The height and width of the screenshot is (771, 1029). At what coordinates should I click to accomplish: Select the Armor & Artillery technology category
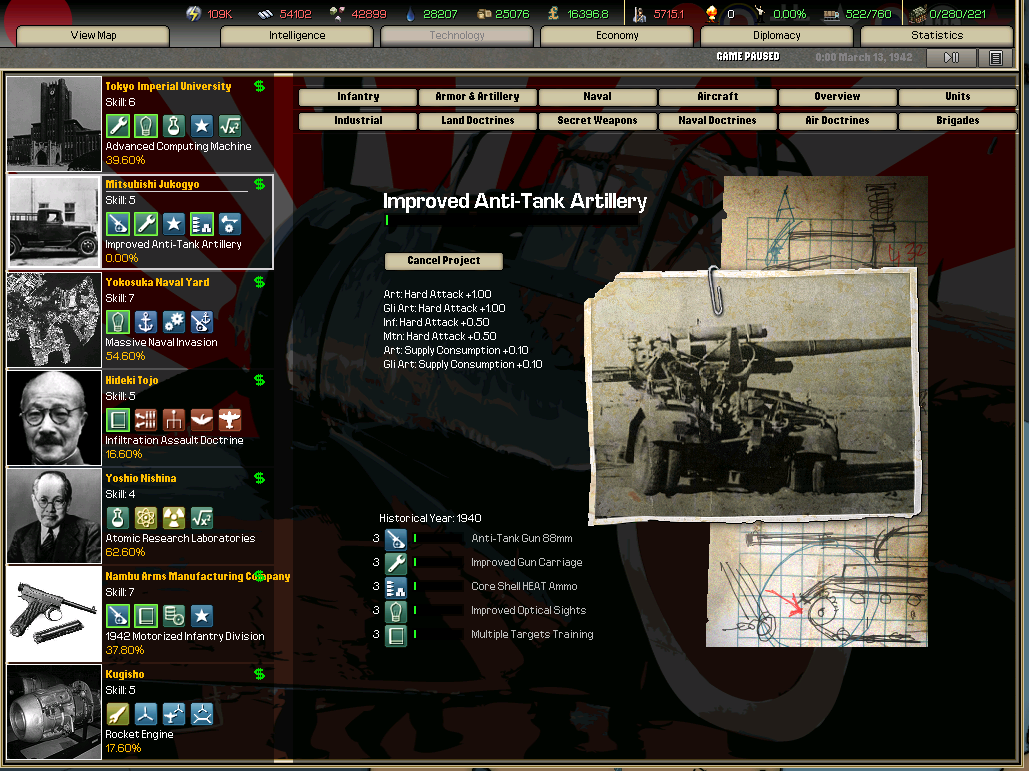(477, 97)
